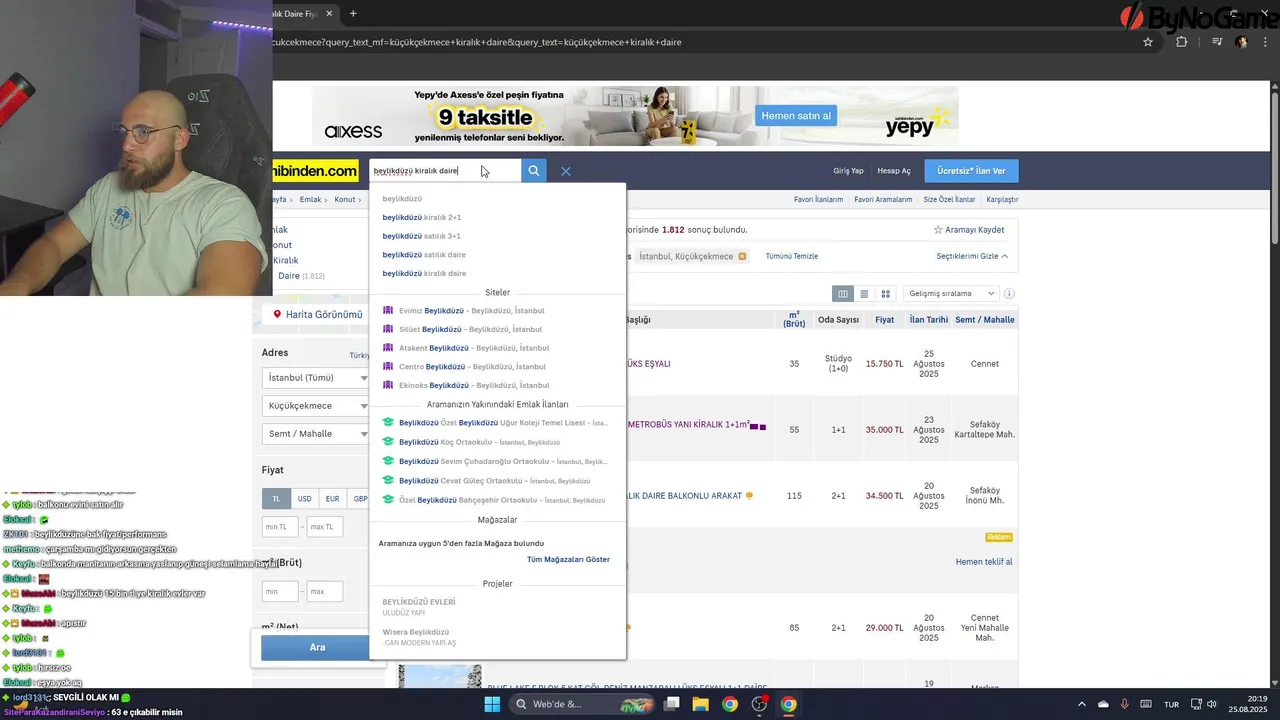
Task: Select USD currency toggle
Action: (x=304, y=498)
